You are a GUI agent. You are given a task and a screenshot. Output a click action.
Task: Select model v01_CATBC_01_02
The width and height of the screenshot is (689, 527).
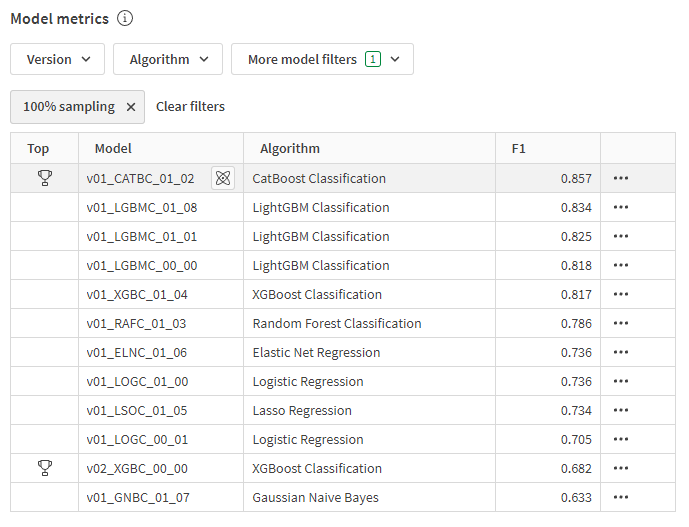[140, 178]
